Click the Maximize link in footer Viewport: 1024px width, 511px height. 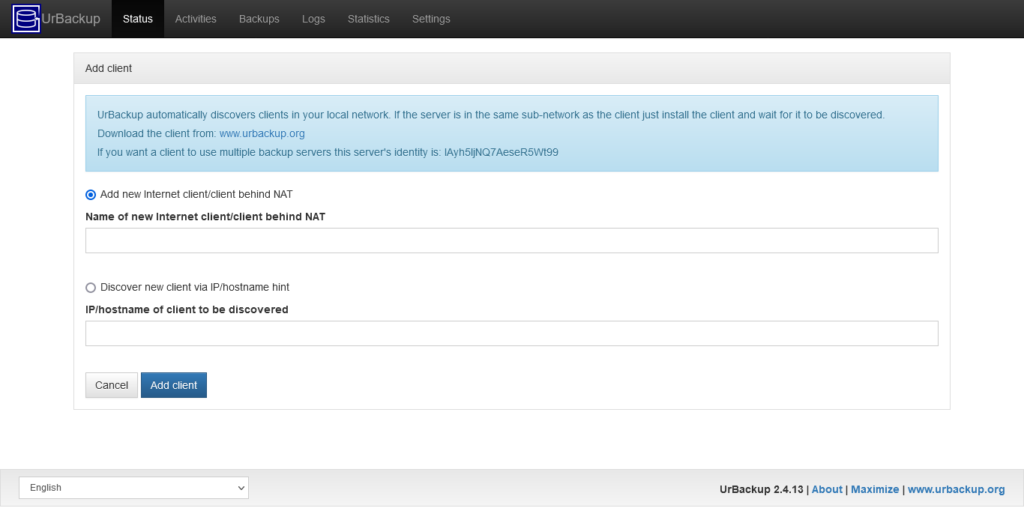[x=875, y=489]
